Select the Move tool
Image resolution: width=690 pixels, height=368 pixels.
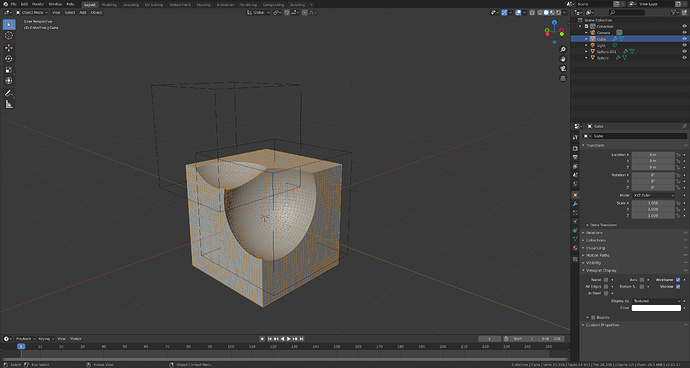click(x=9, y=48)
